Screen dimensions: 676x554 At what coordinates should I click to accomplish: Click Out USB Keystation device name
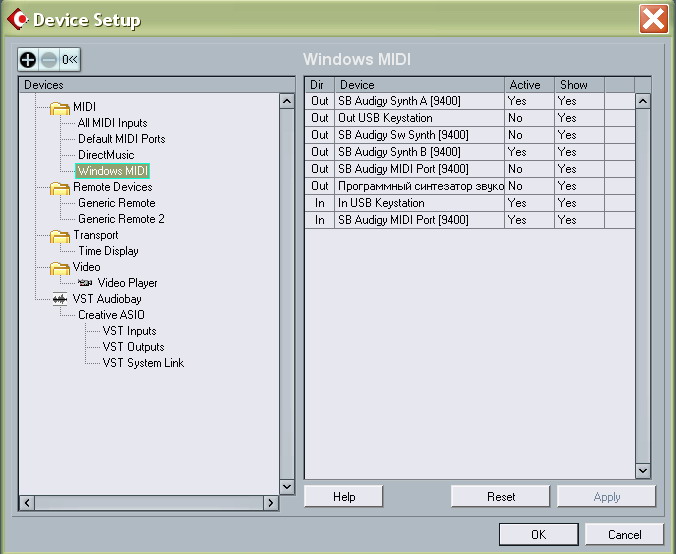(x=385, y=118)
